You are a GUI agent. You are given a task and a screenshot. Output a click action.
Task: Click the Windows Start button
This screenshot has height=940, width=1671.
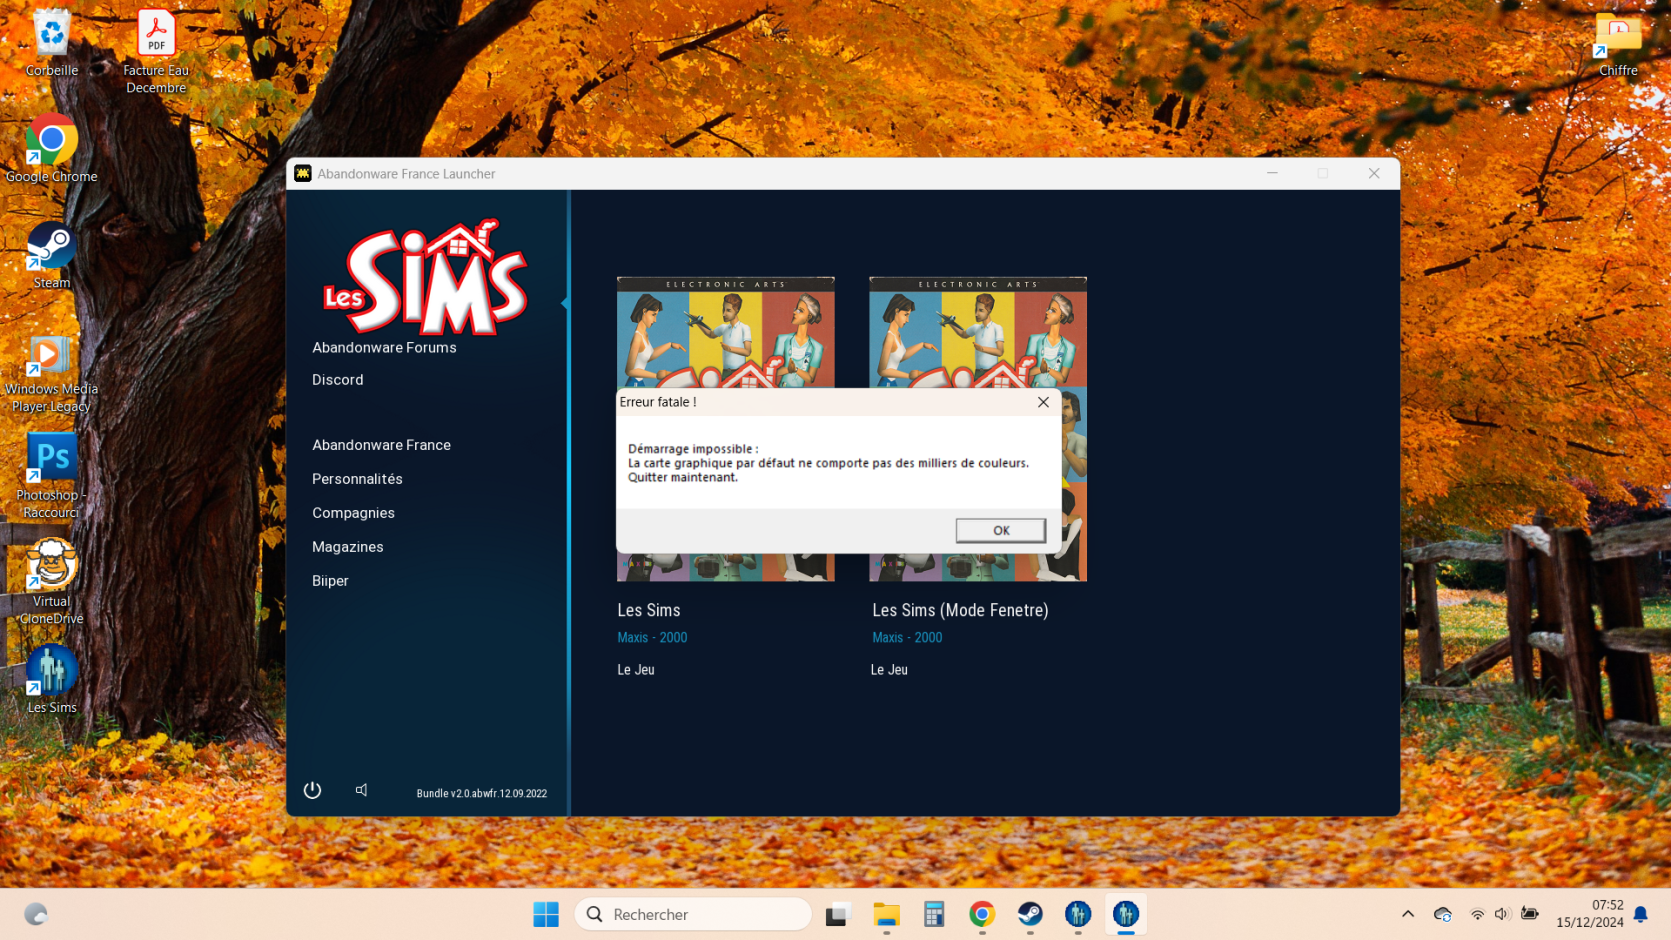(546, 914)
